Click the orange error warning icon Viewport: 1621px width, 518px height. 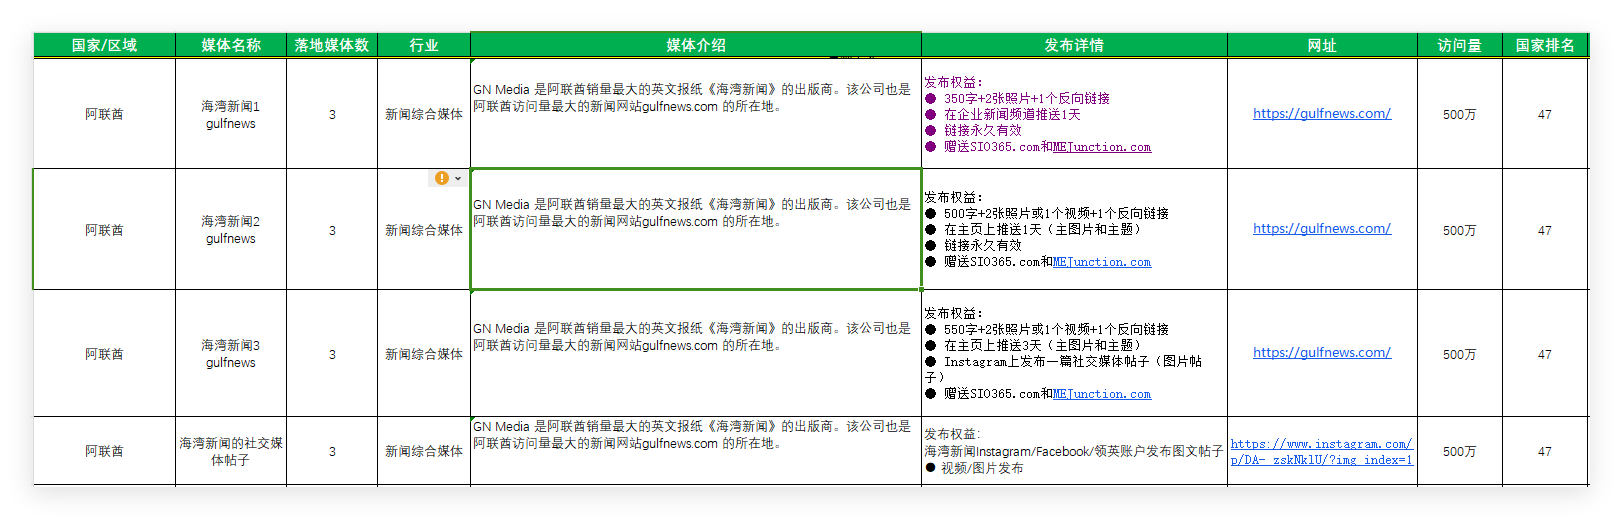[x=441, y=178]
